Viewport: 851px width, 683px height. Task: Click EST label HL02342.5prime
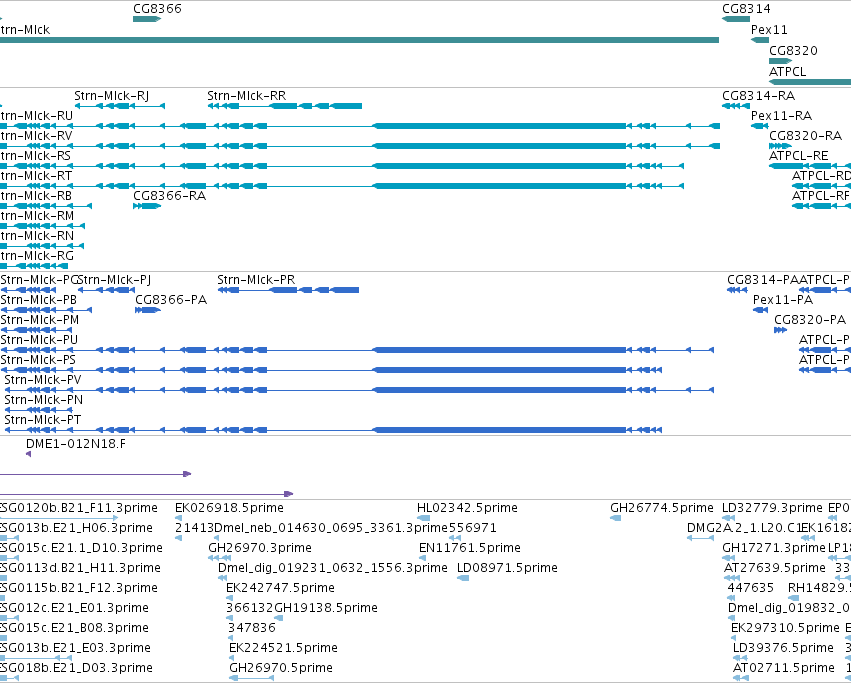[467, 508]
